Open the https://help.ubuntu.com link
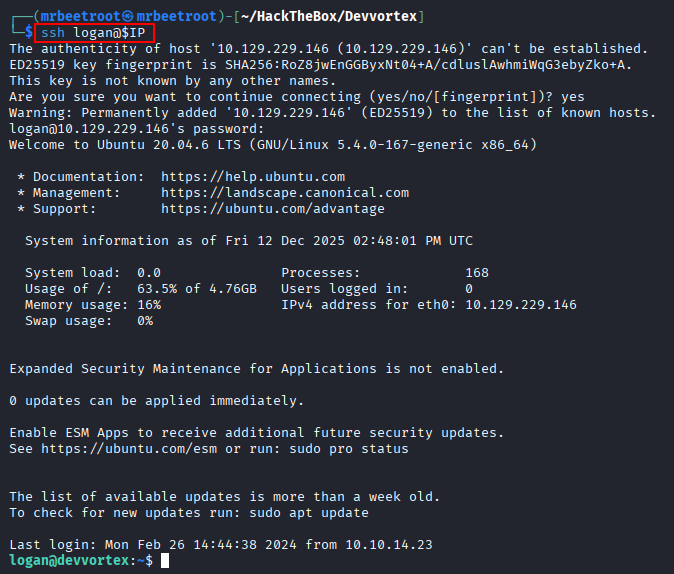The width and height of the screenshot is (674, 574). [x=253, y=177]
